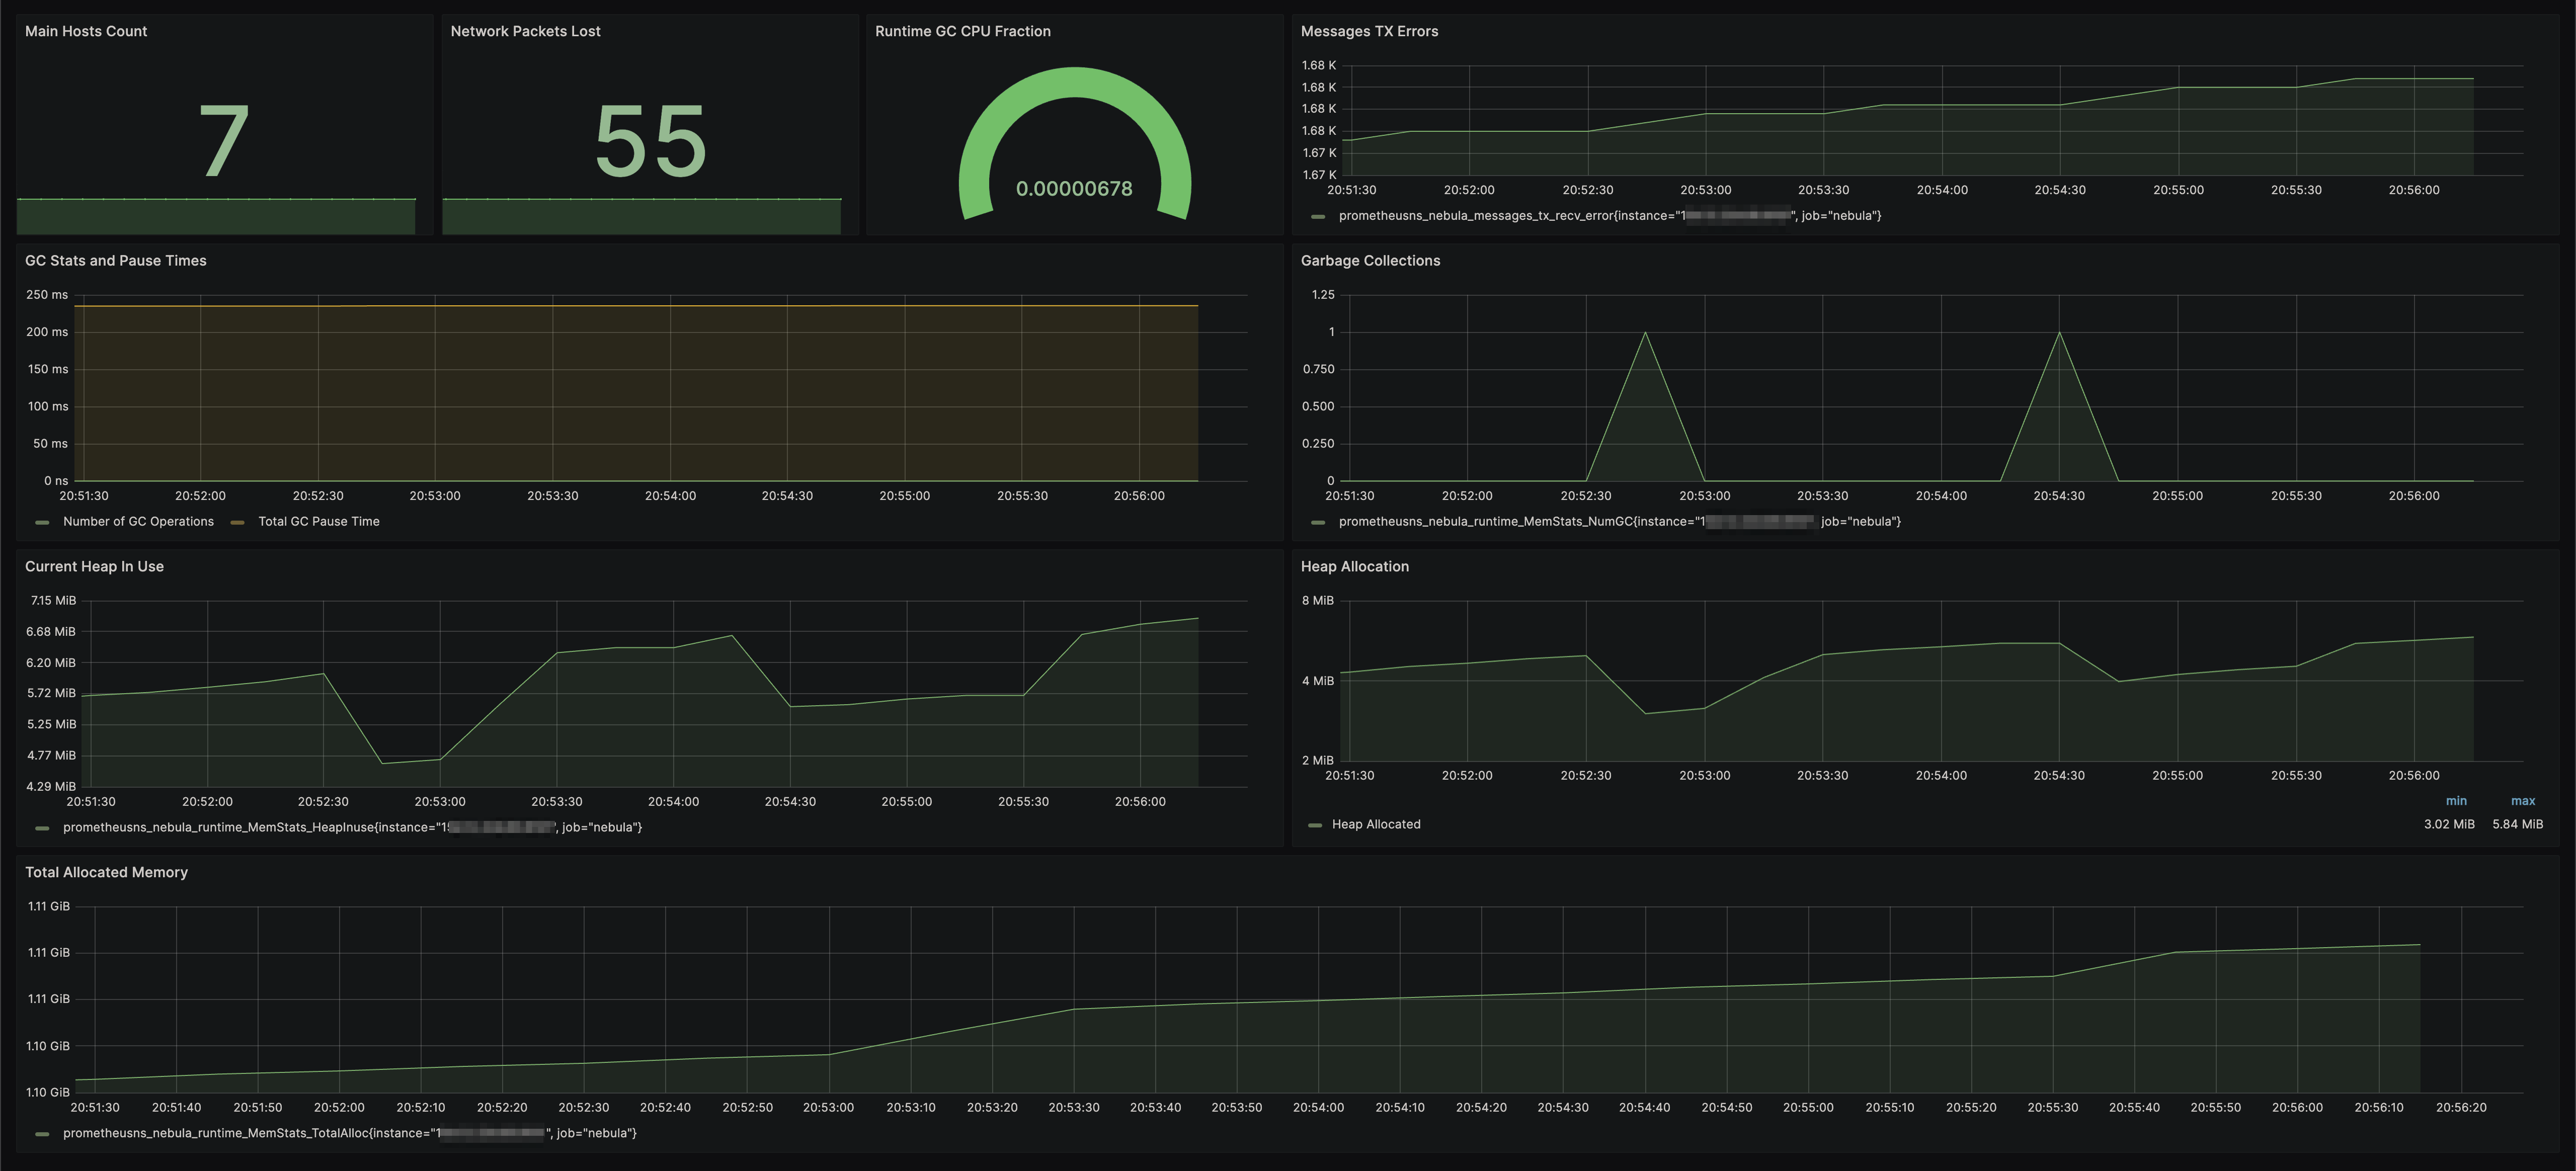The height and width of the screenshot is (1171, 2576).
Task: Open the Runtime GC CPU Fraction panel title
Action: click(x=962, y=31)
